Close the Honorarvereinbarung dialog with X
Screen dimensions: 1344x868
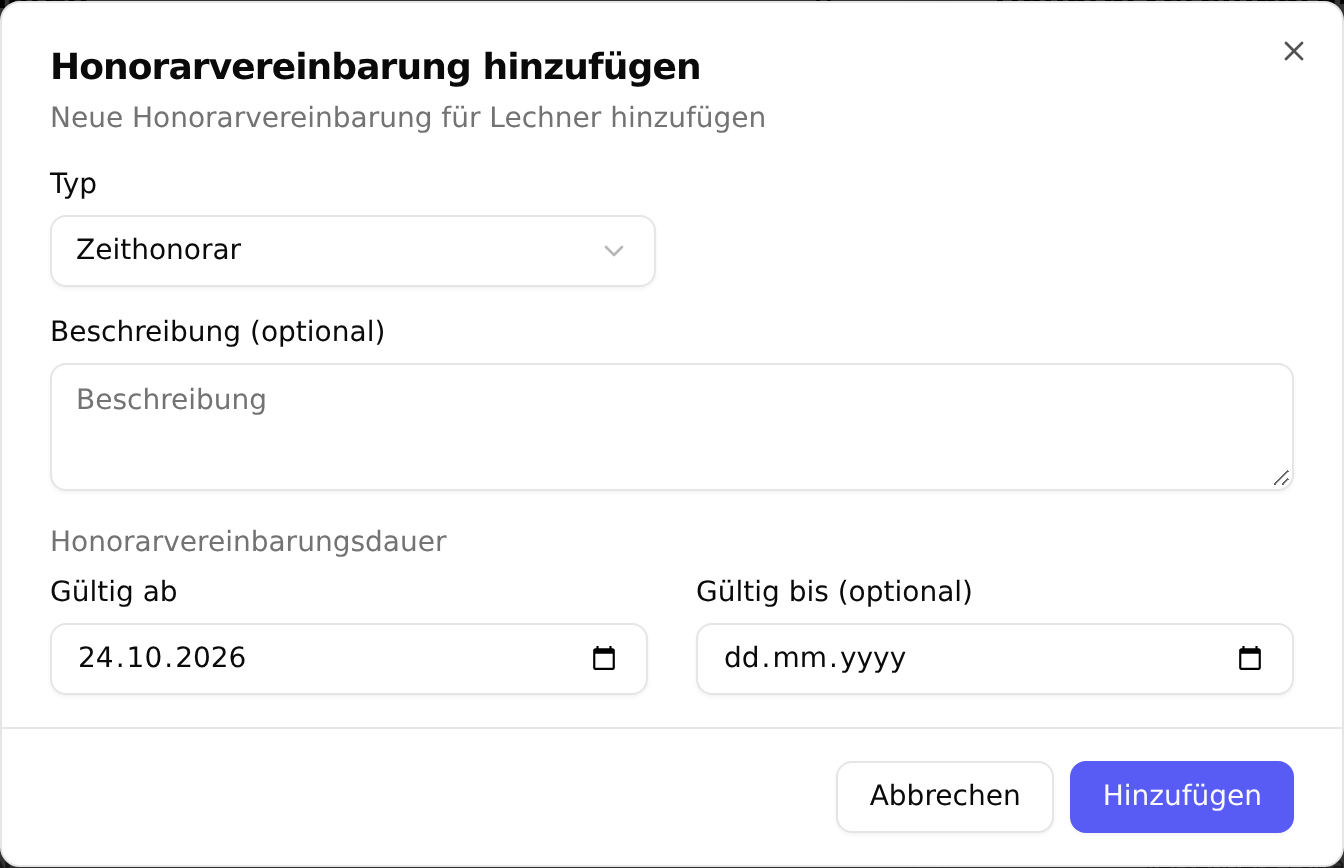(x=1294, y=52)
